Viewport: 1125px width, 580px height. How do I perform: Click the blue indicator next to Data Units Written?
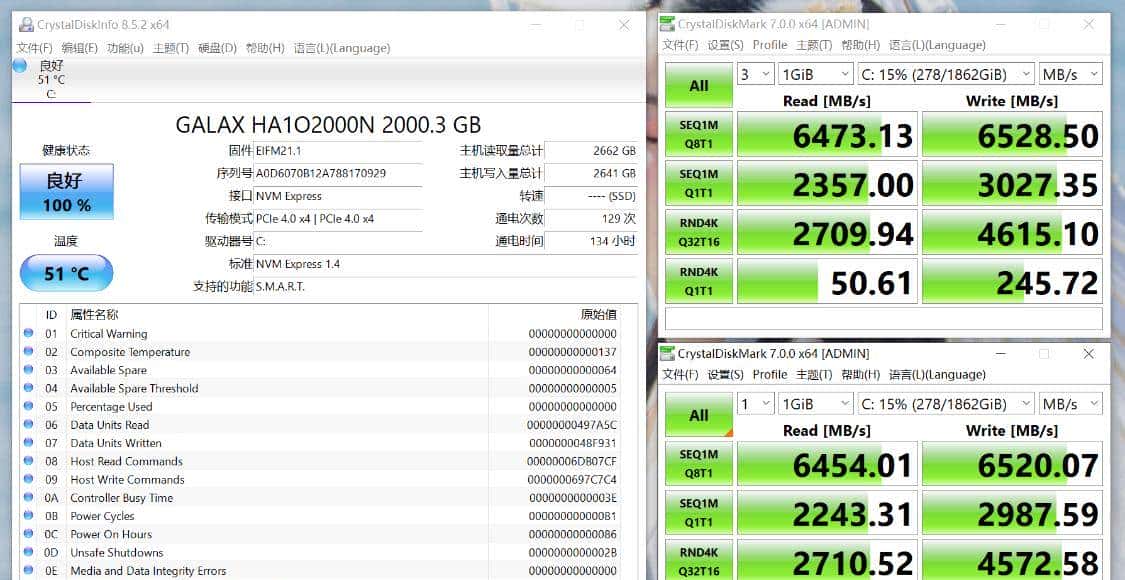[29, 443]
